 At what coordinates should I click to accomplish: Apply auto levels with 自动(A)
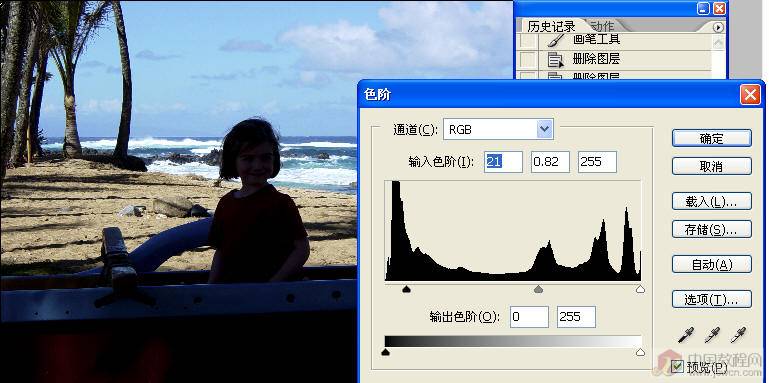click(711, 264)
